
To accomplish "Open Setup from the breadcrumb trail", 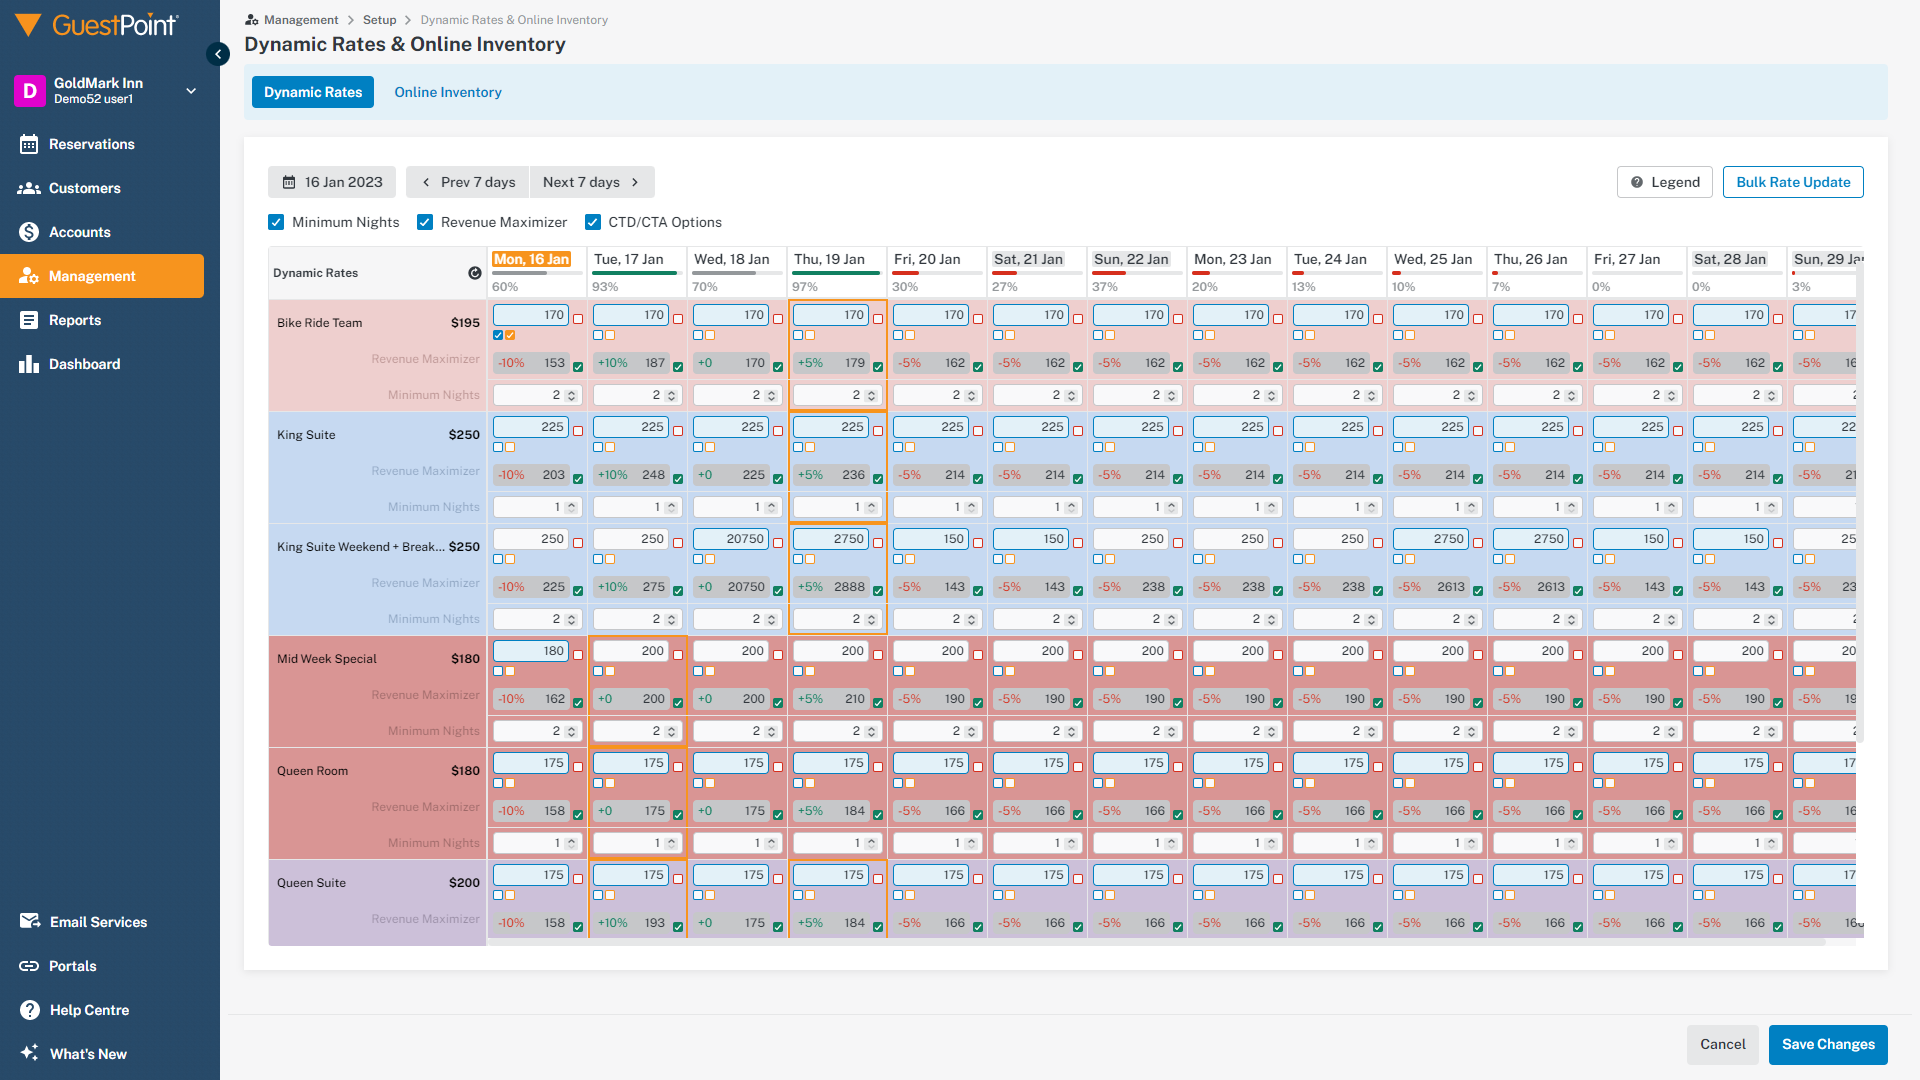I will tap(380, 19).
